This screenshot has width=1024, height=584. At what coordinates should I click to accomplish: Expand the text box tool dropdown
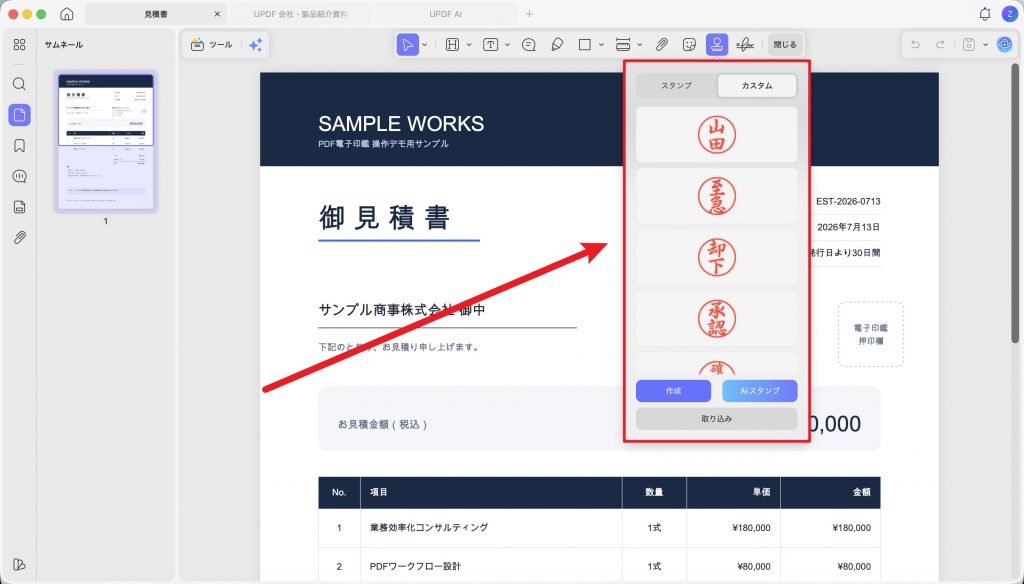[x=507, y=44]
